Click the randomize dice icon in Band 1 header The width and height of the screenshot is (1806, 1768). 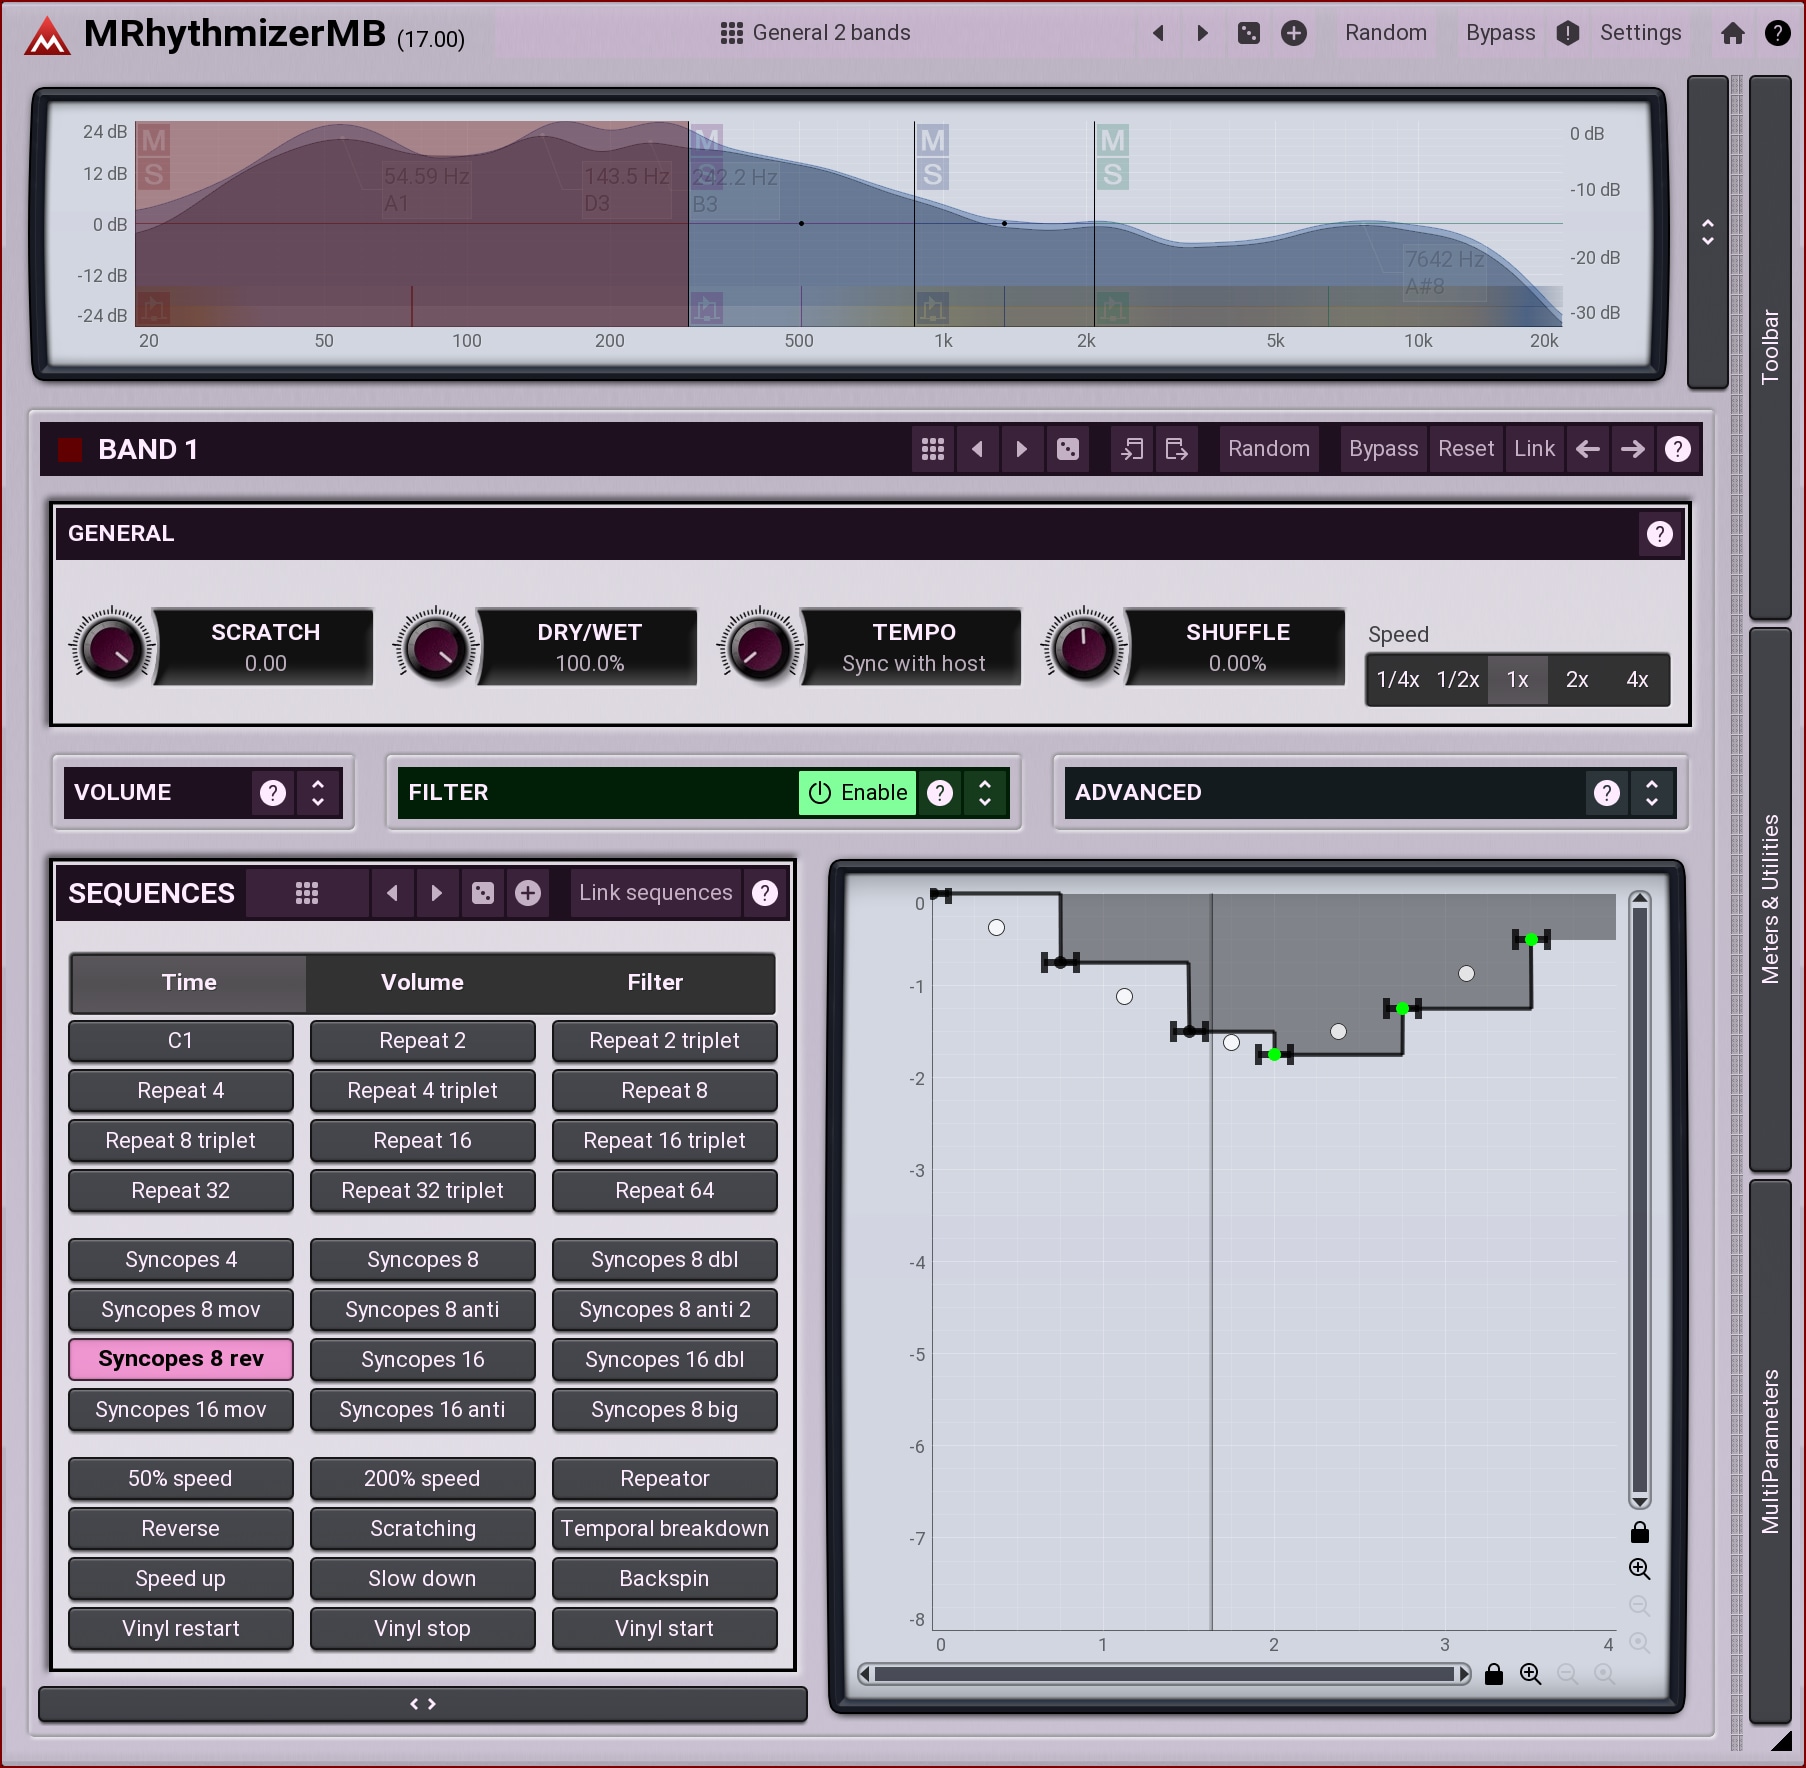[x=1067, y=449]
